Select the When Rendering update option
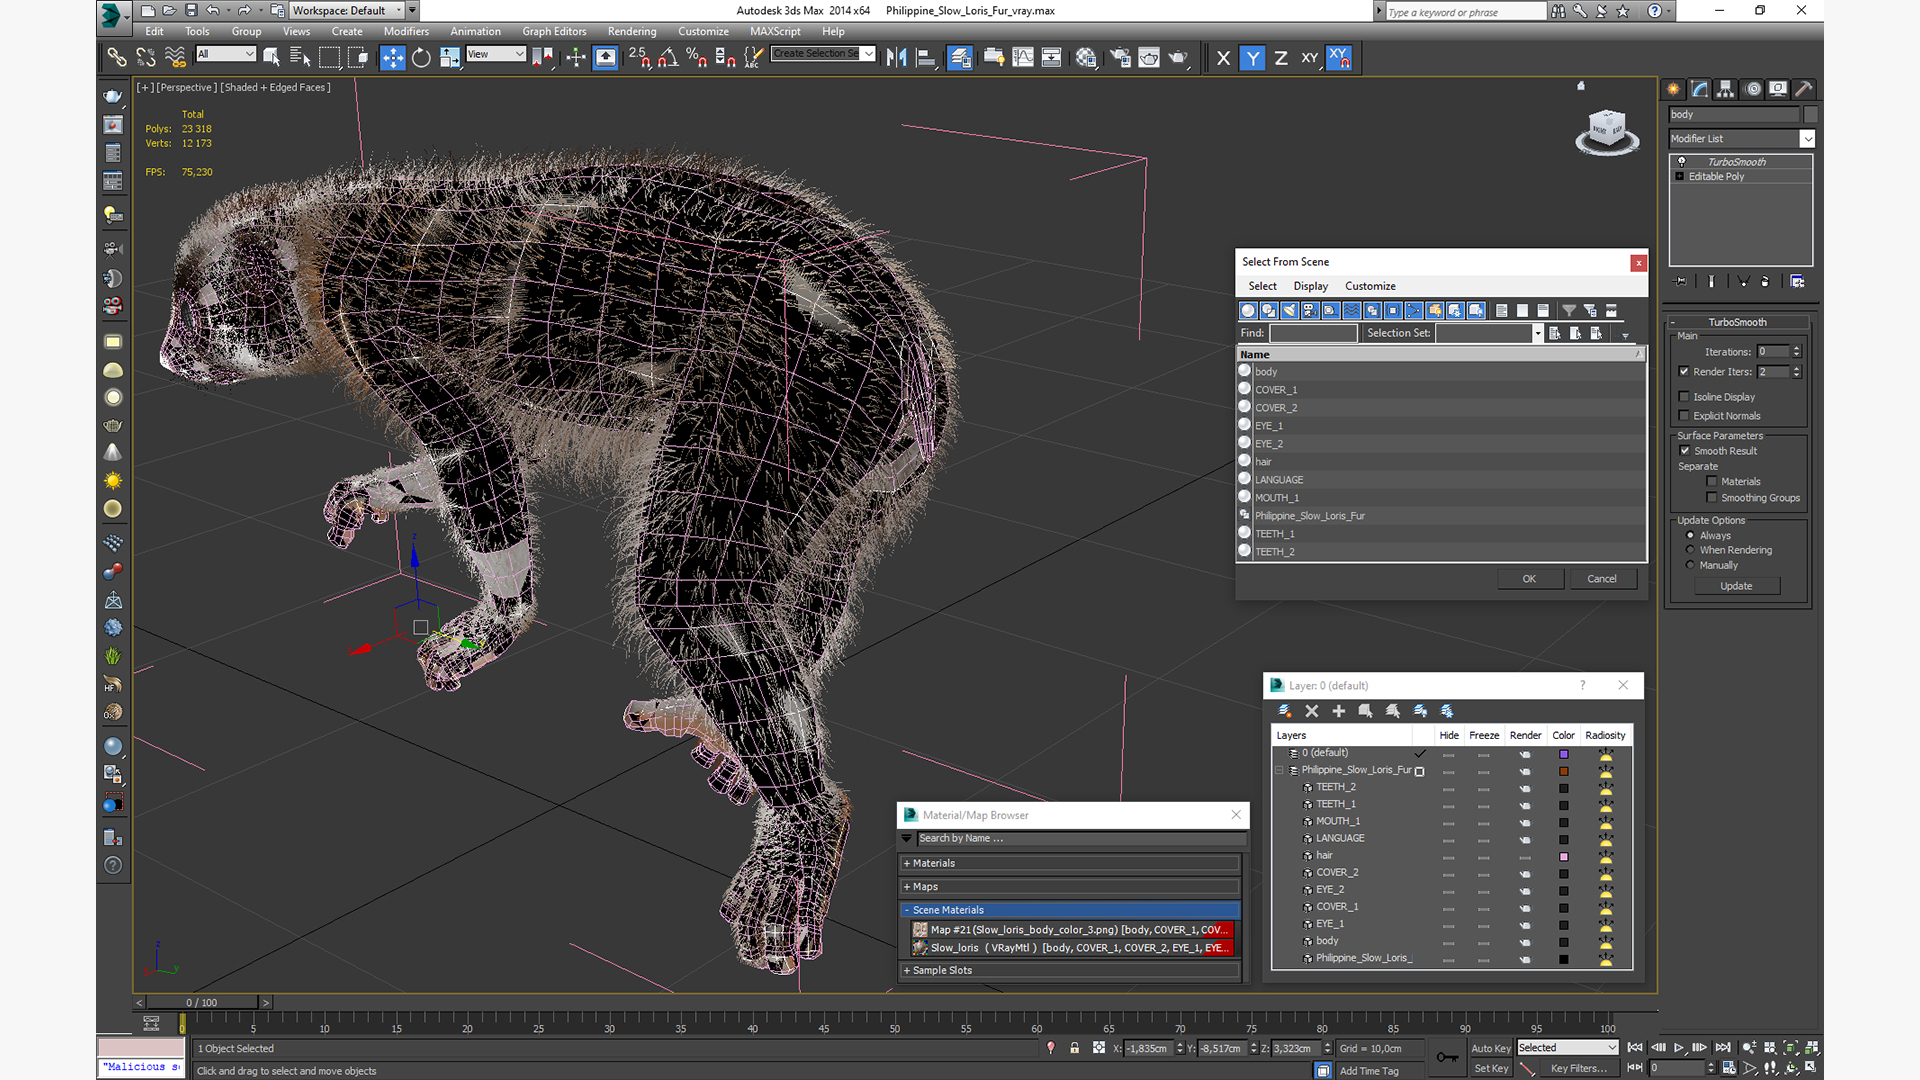1920x1080 pixels. (x=1691, y=550)
